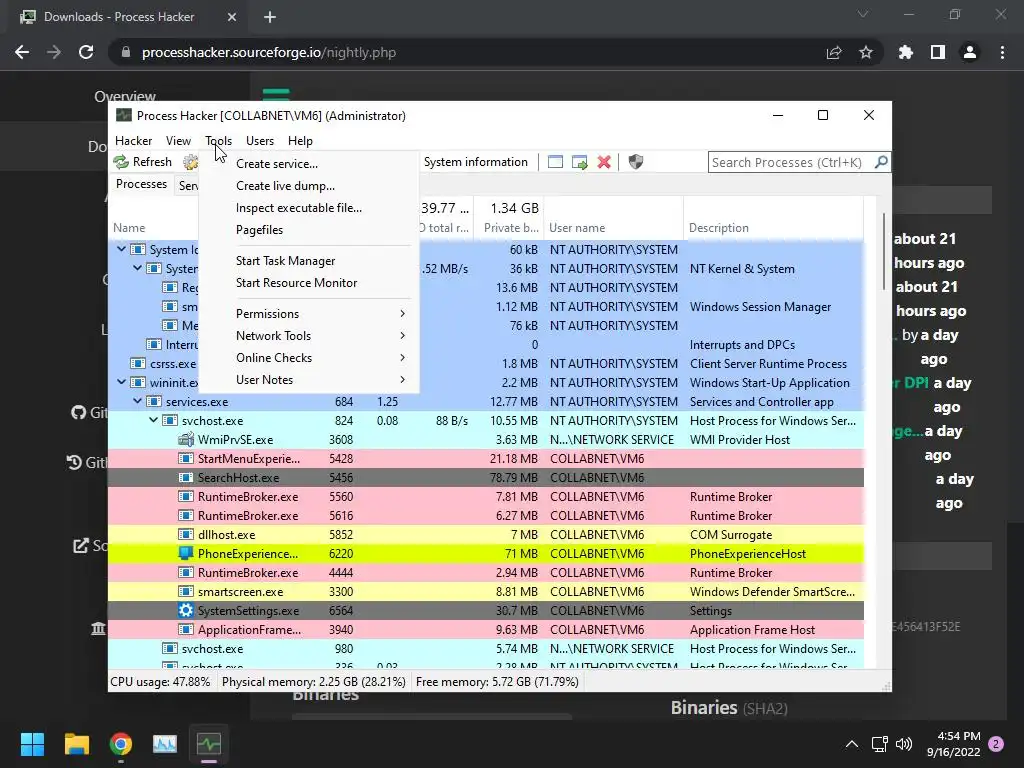Click the shield icon in toolbar

click(x=636, y=162)
